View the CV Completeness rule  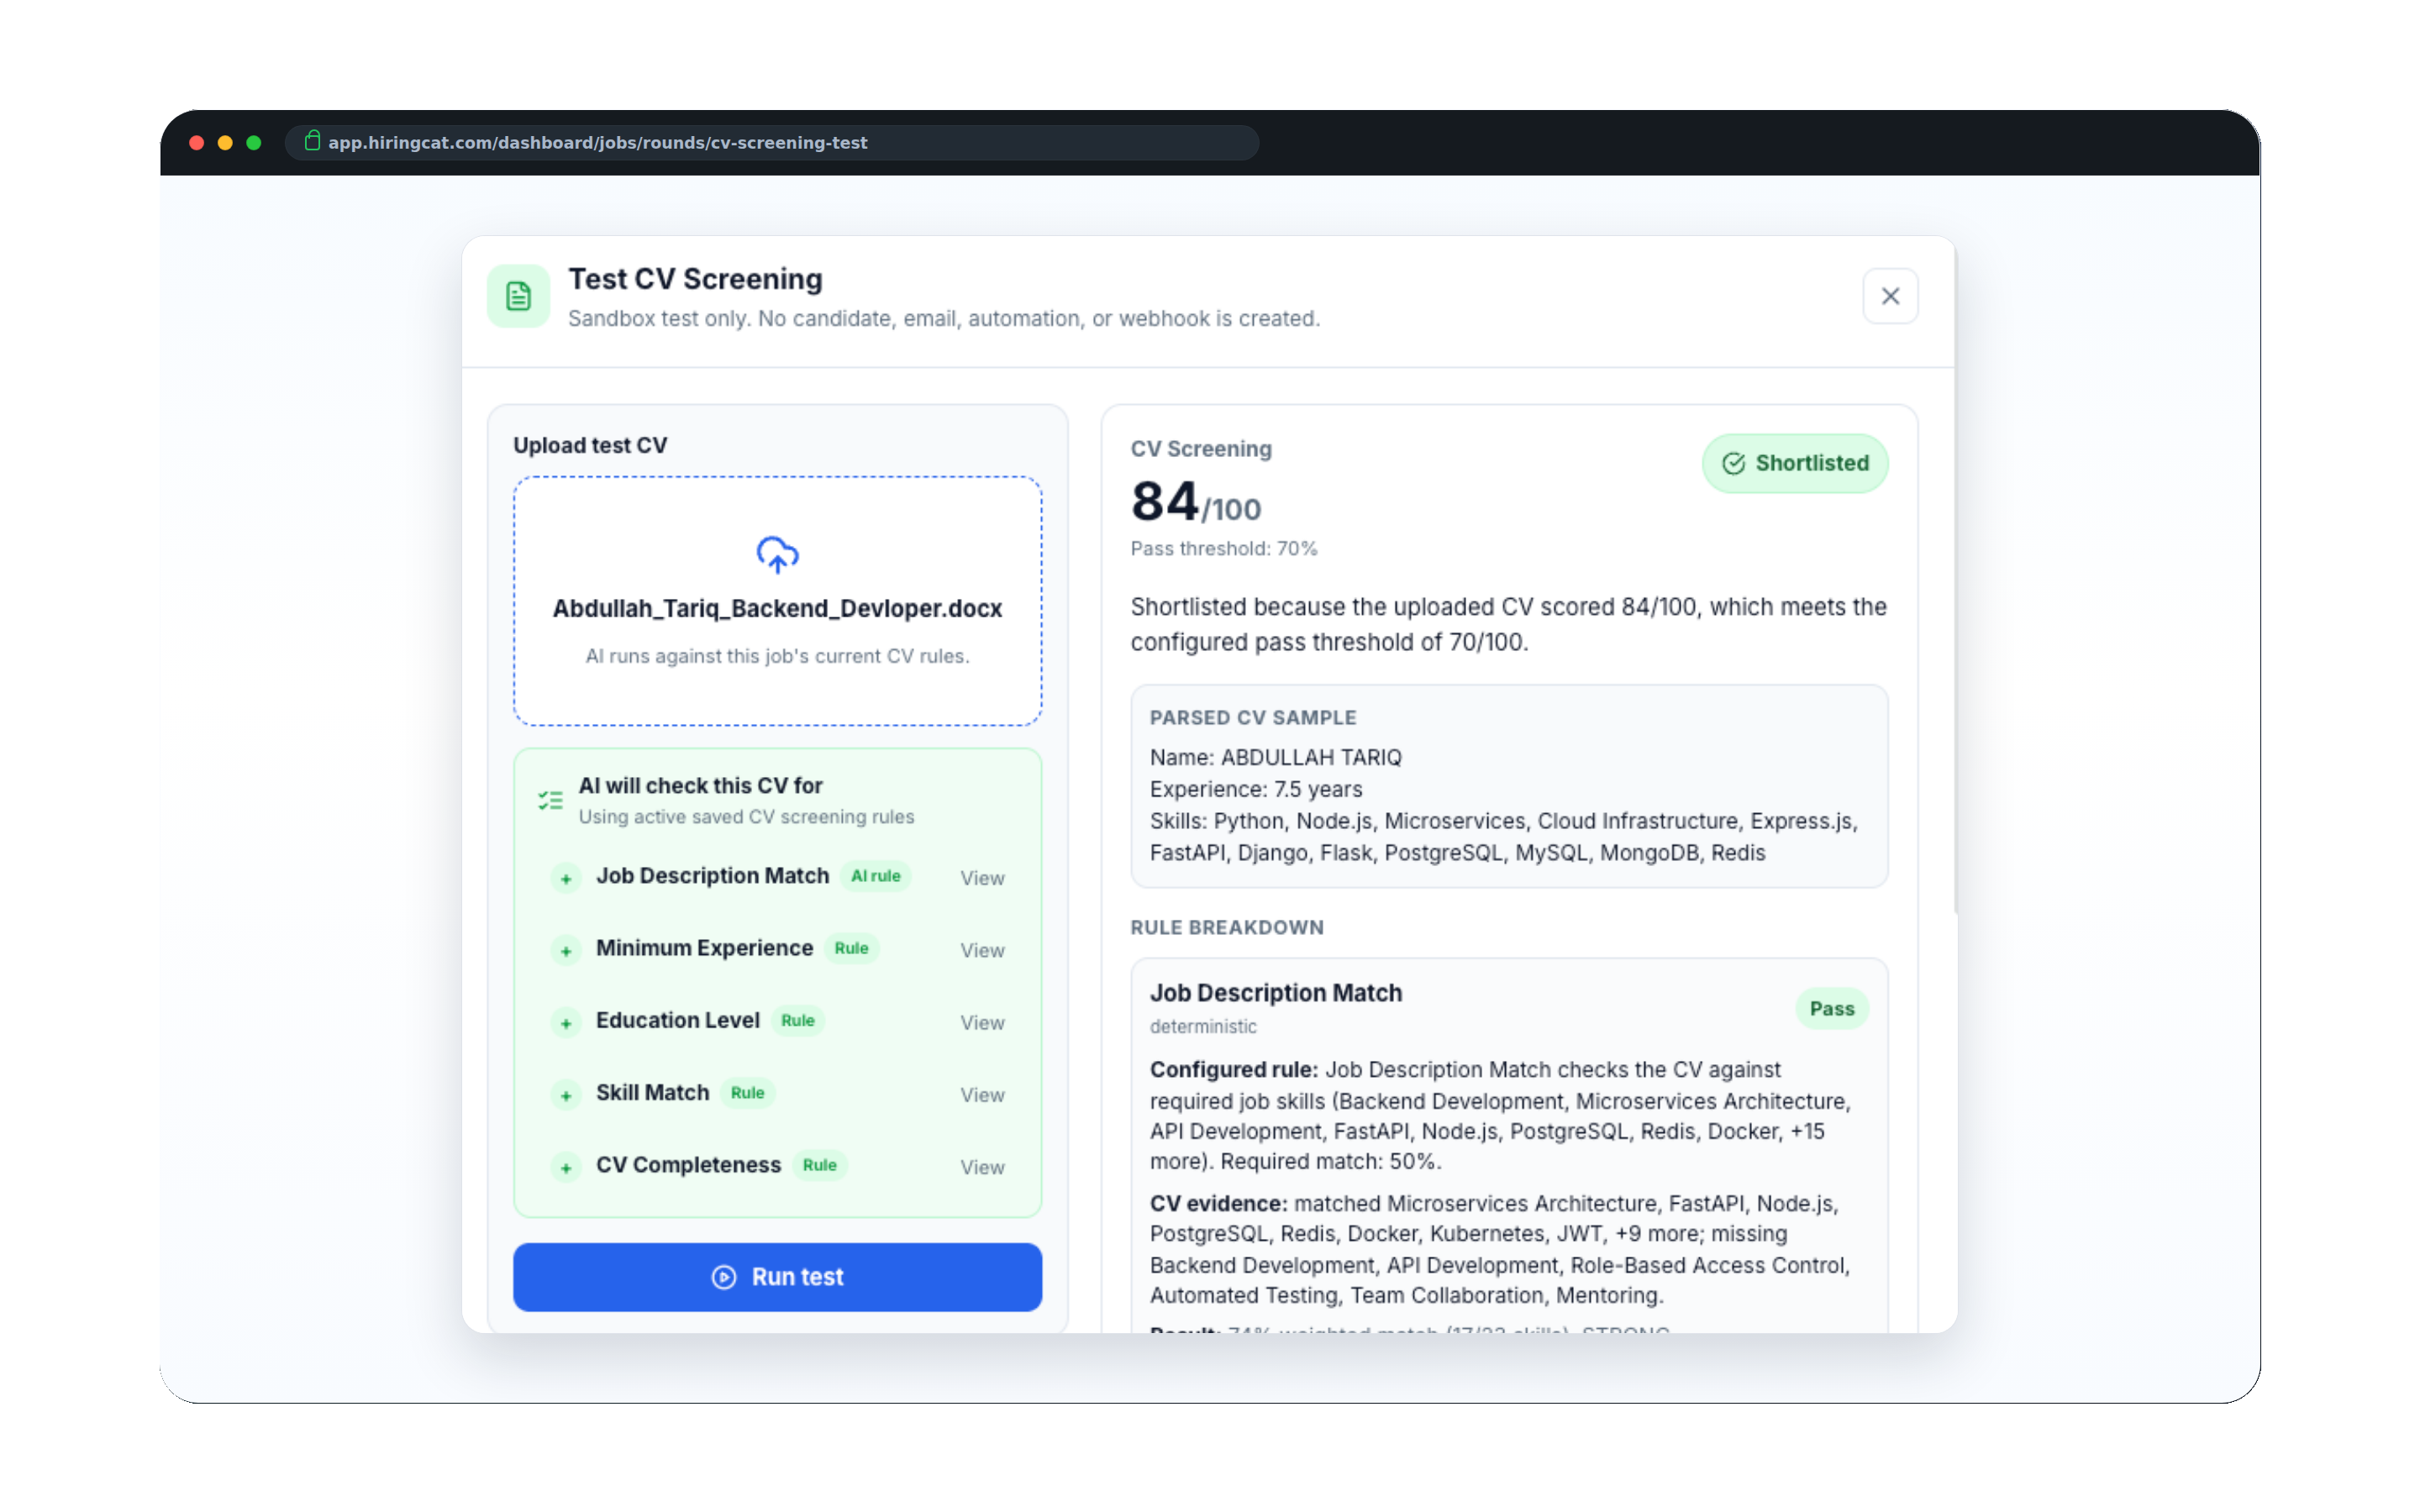point(982,1167)
